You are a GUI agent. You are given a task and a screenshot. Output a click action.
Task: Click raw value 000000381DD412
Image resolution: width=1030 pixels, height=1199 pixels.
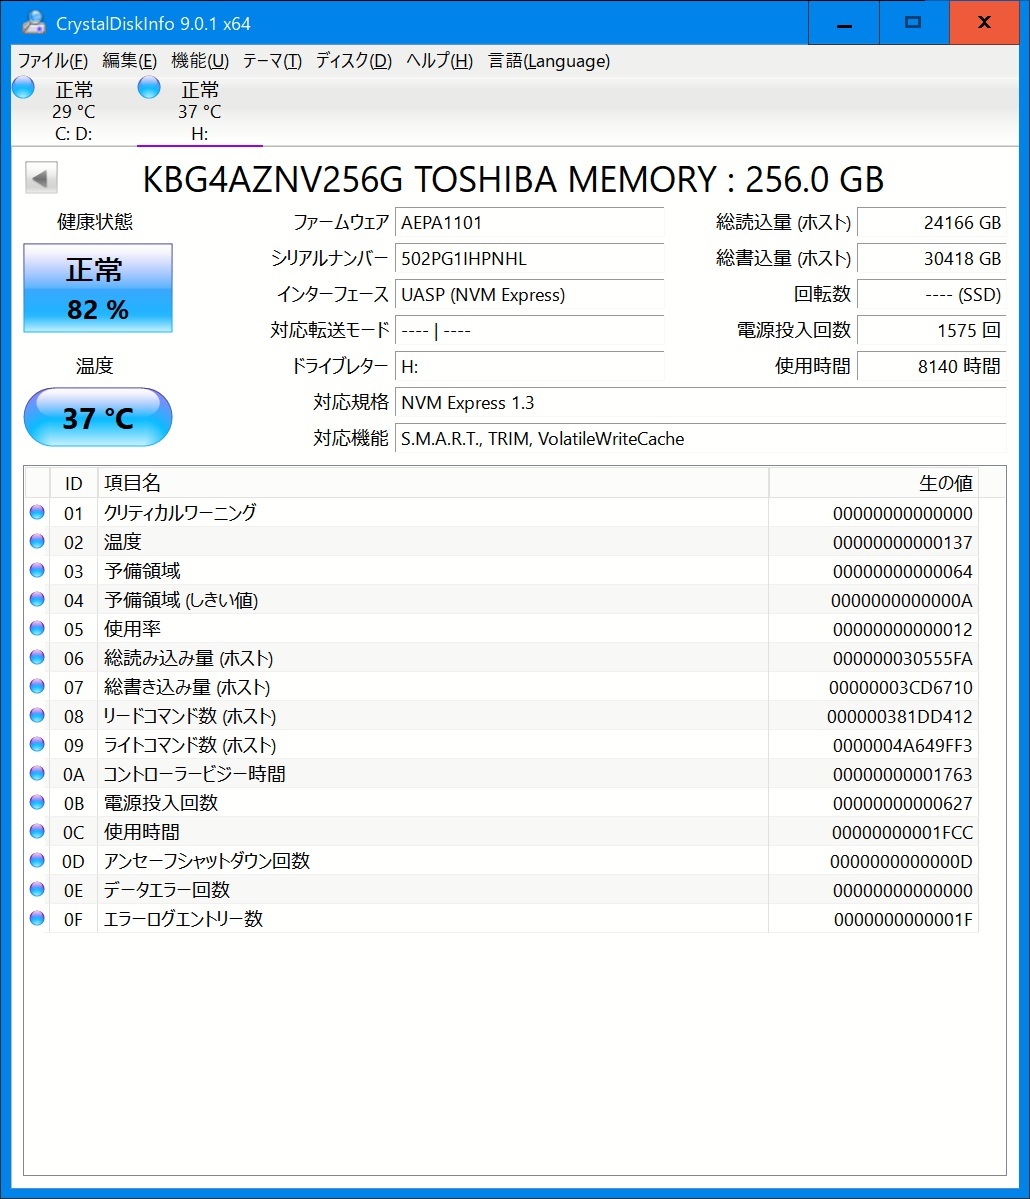[899, 716]
